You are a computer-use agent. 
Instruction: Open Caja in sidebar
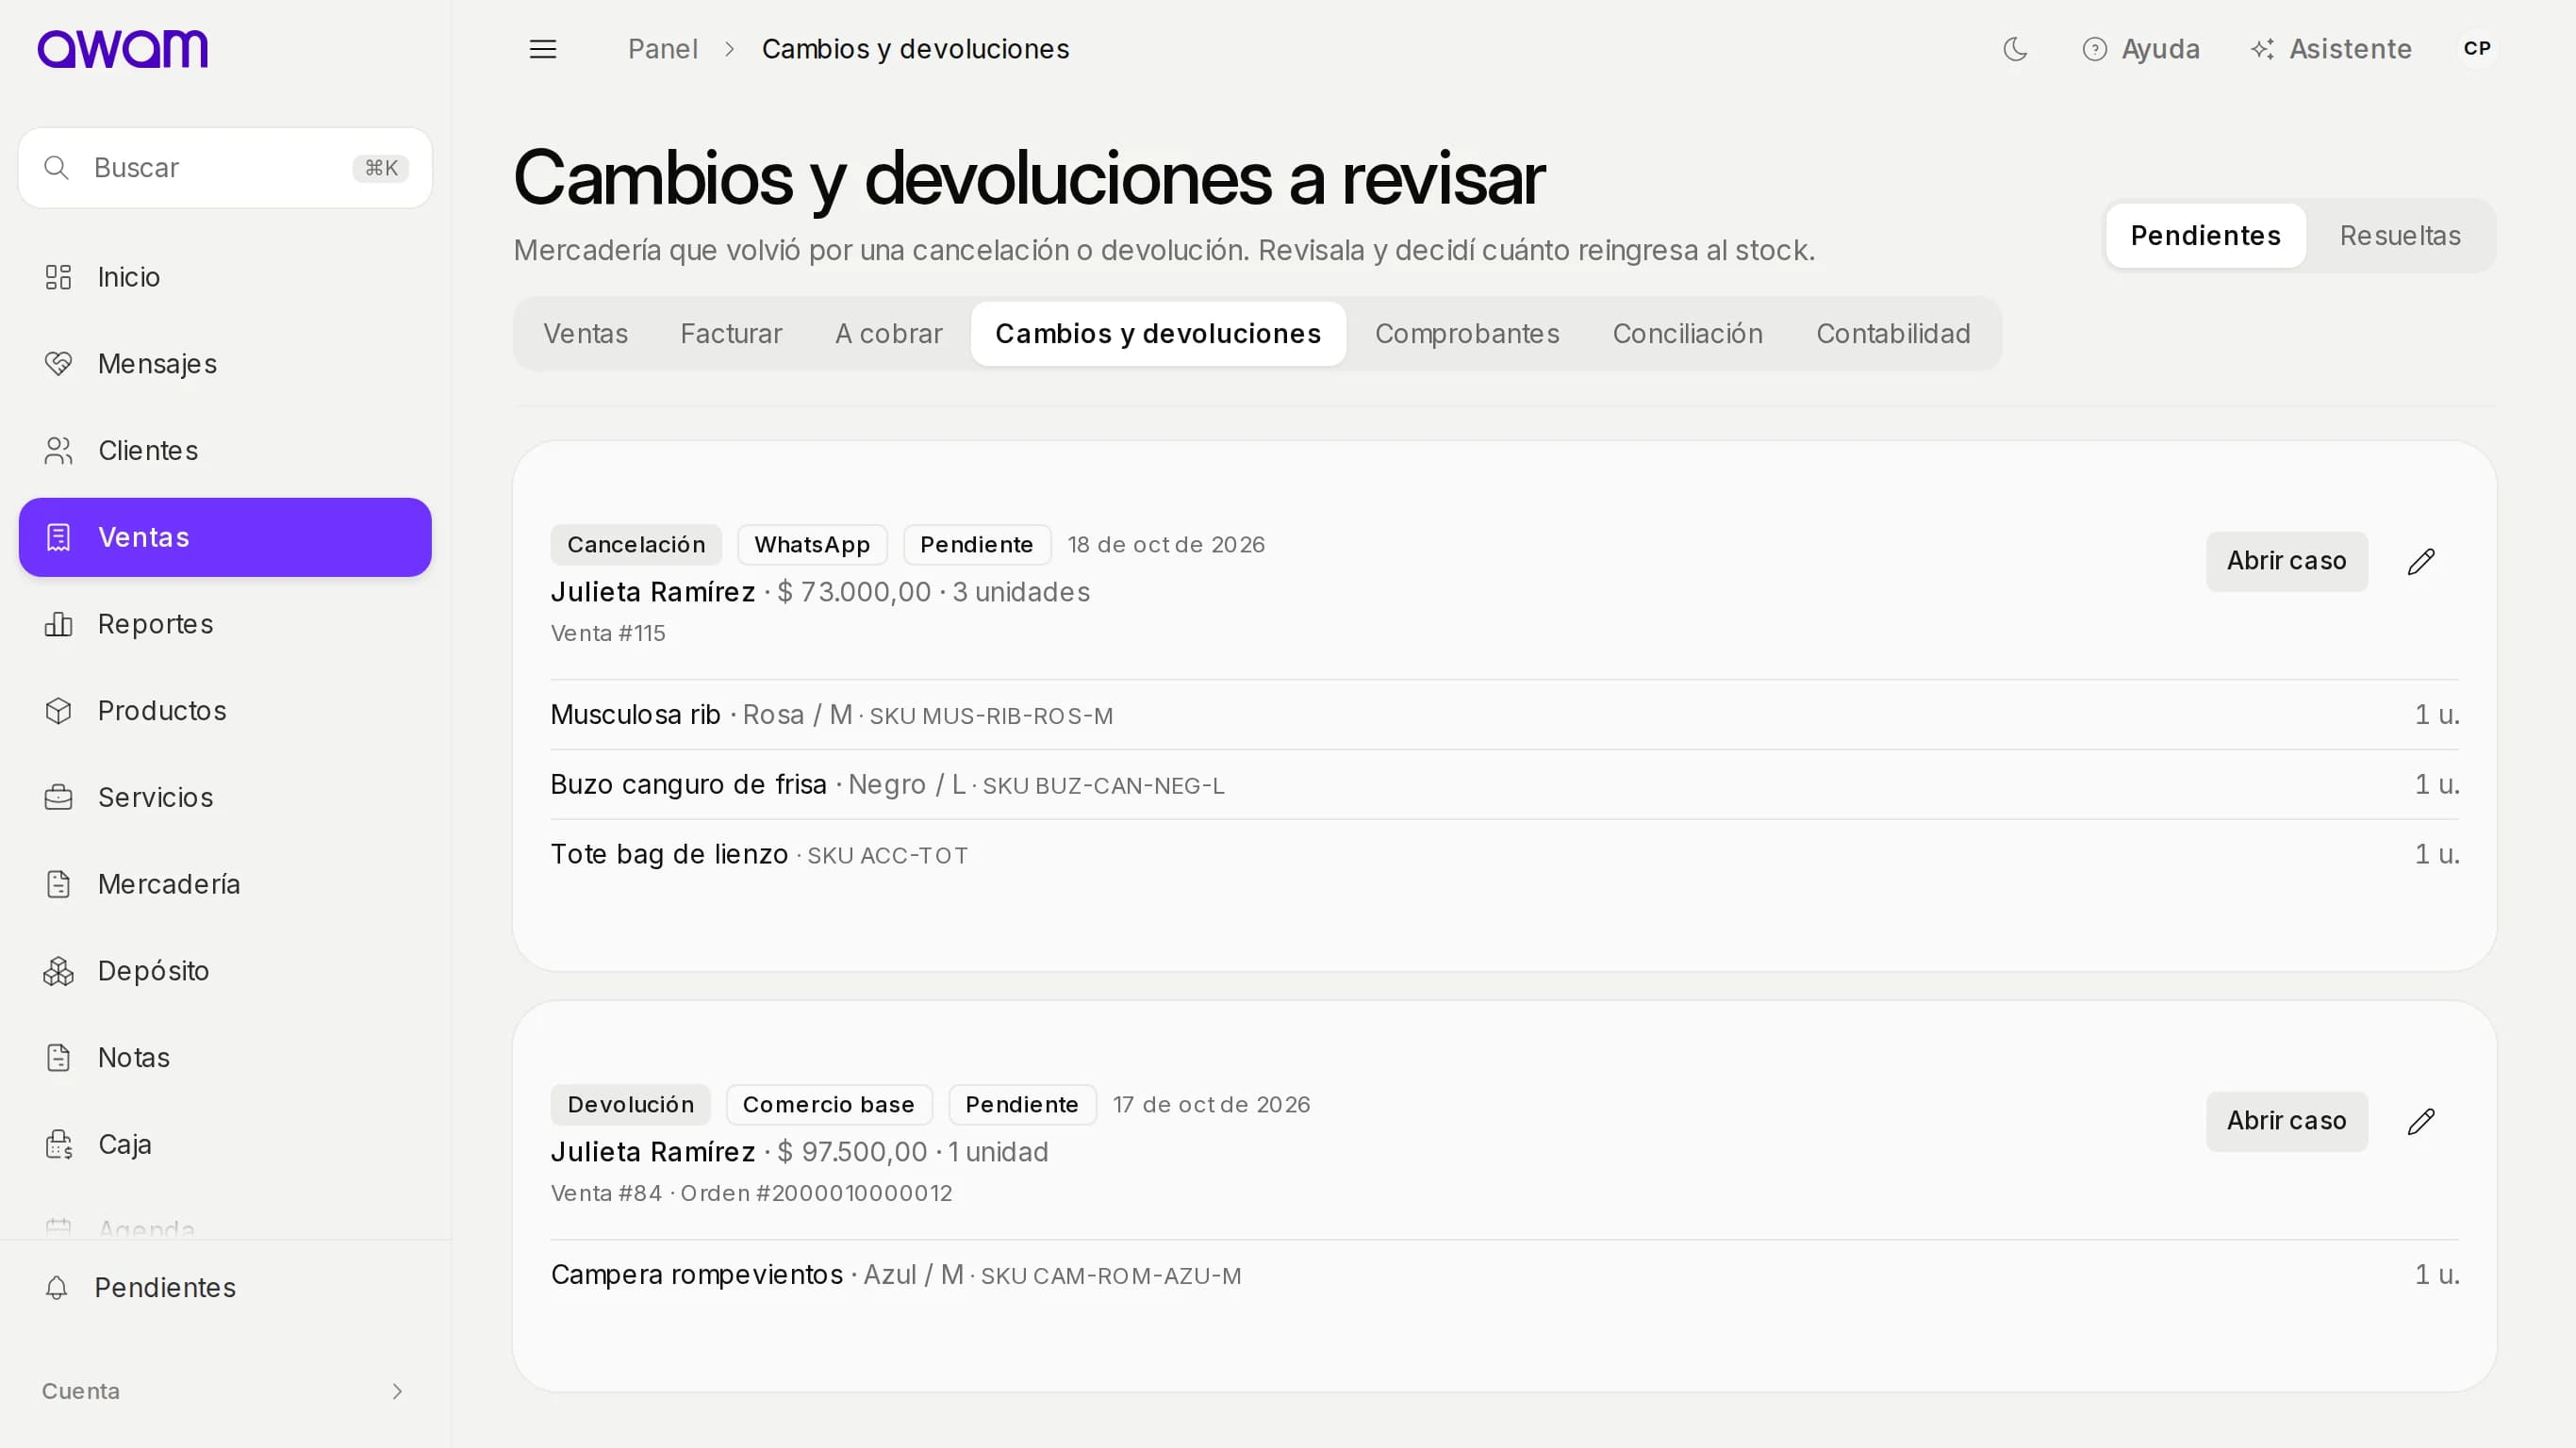[225, 1144]
